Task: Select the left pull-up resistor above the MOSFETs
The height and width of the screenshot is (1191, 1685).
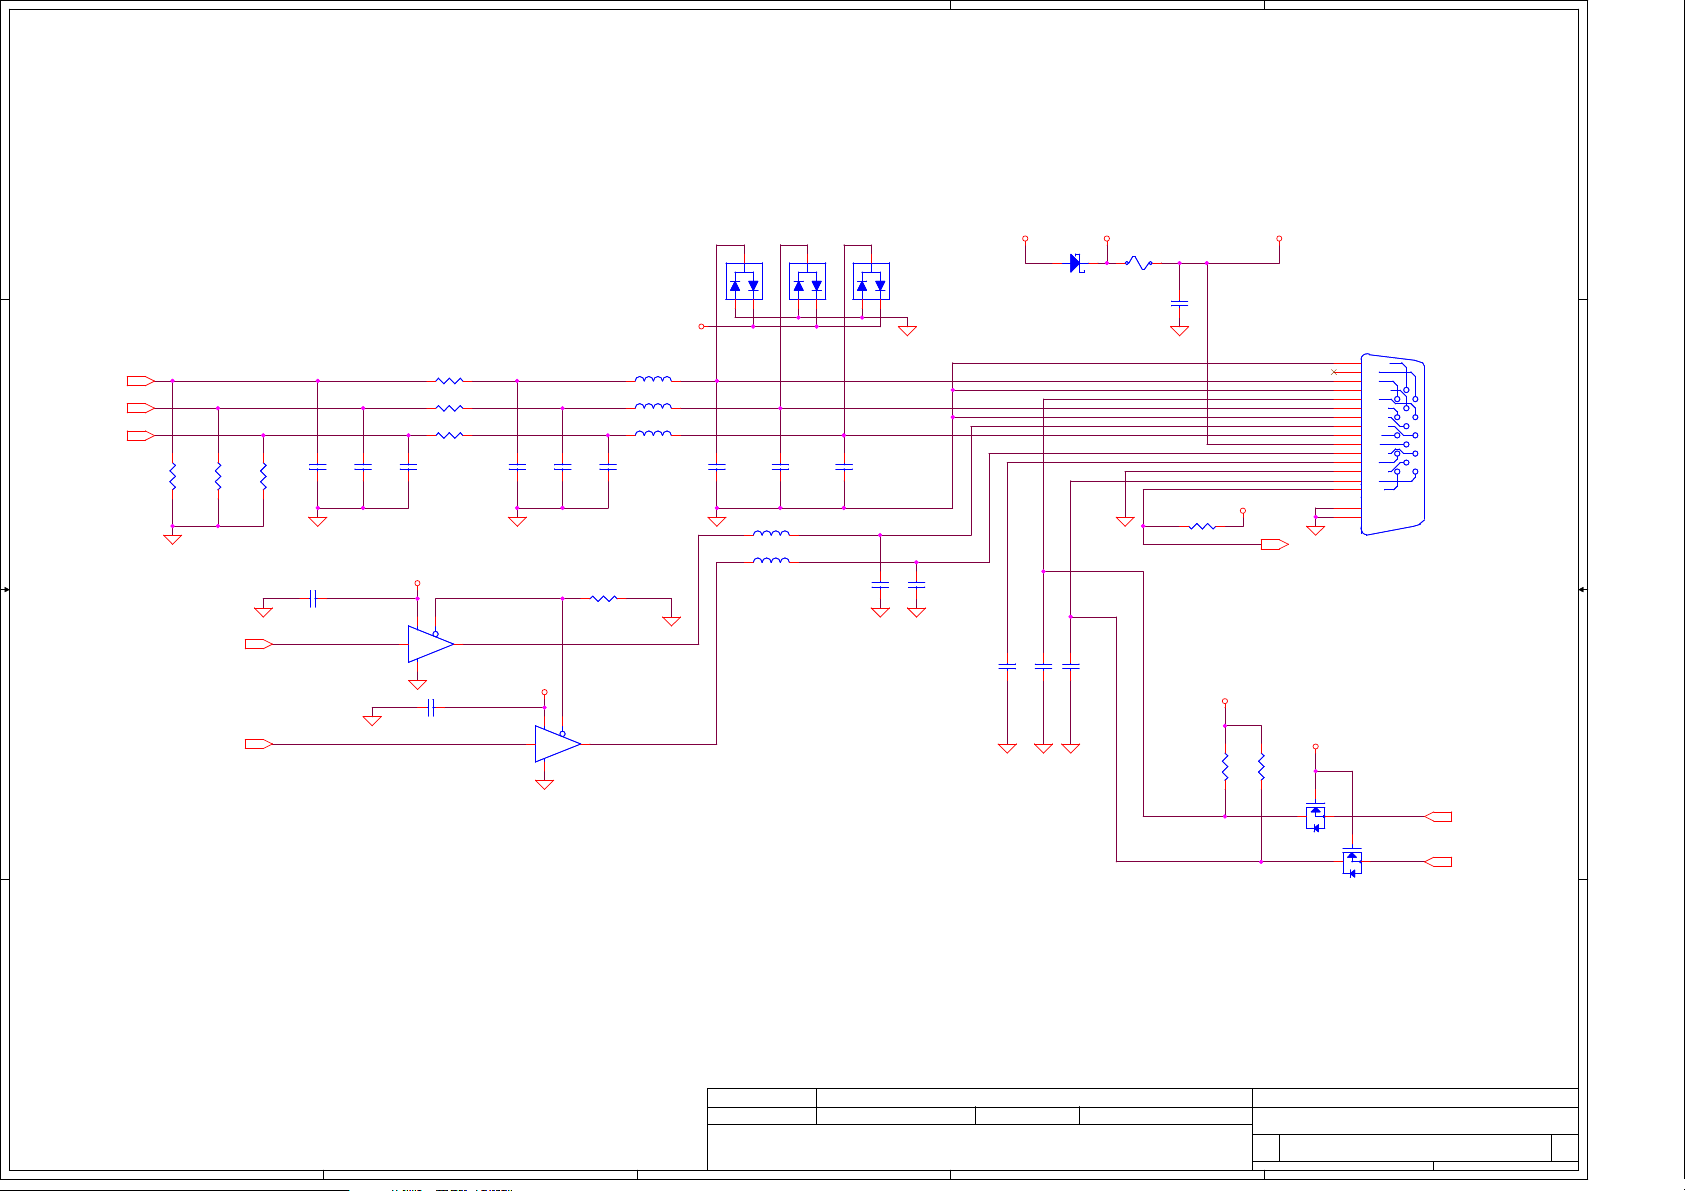Action: point(1225,767)
